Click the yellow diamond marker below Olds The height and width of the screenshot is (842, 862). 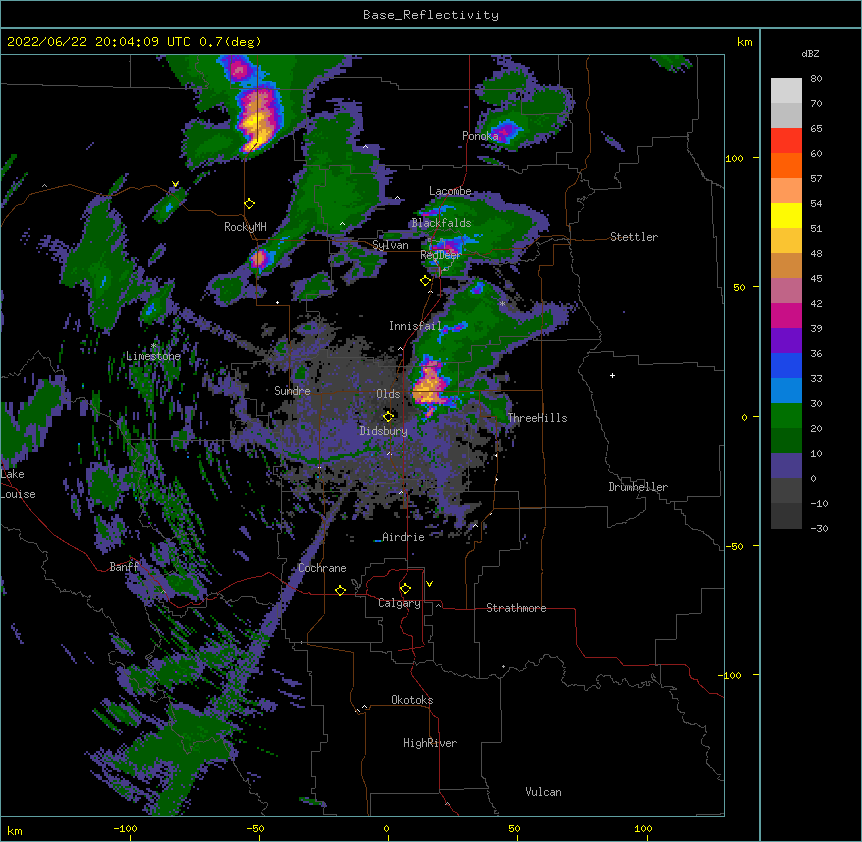click(389, 417)
